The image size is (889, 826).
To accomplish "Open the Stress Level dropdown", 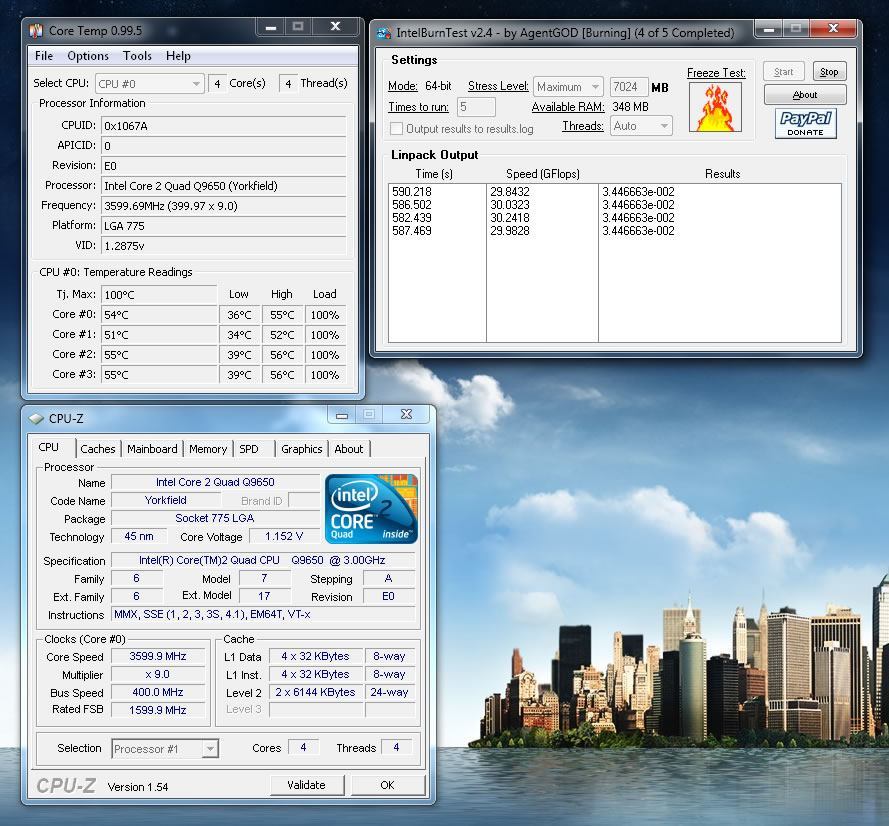I will 568,87.
